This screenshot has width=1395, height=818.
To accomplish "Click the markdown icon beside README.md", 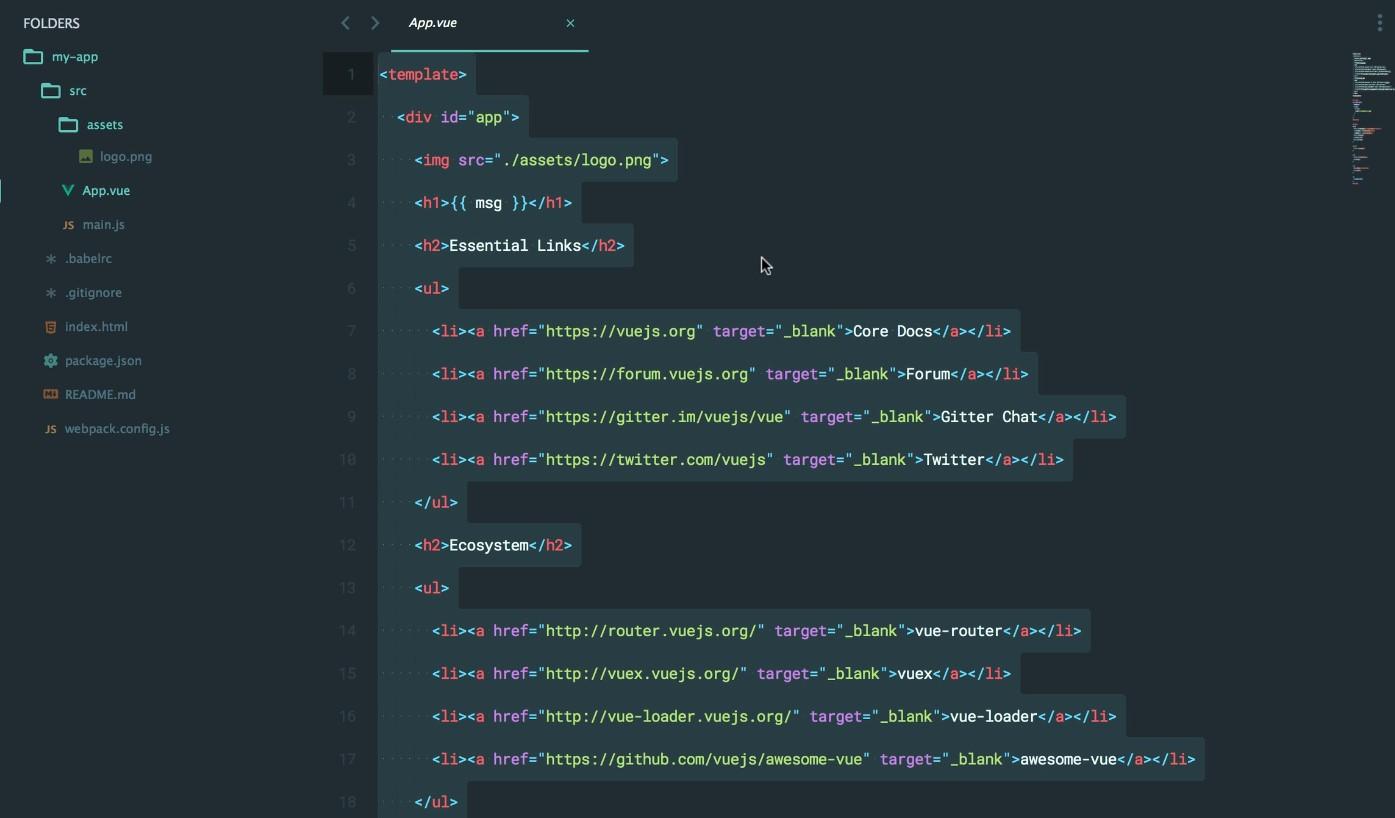I will point(51,394).
